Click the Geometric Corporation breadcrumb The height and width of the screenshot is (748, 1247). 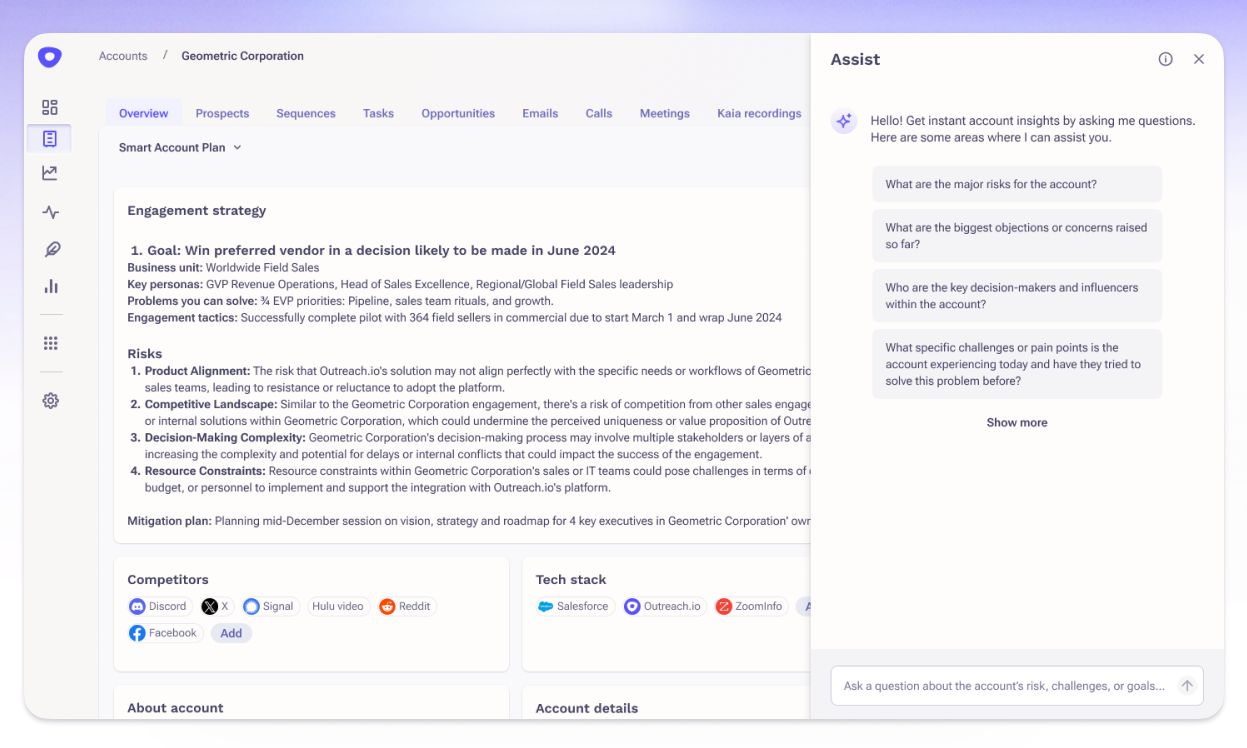(243, 56)
